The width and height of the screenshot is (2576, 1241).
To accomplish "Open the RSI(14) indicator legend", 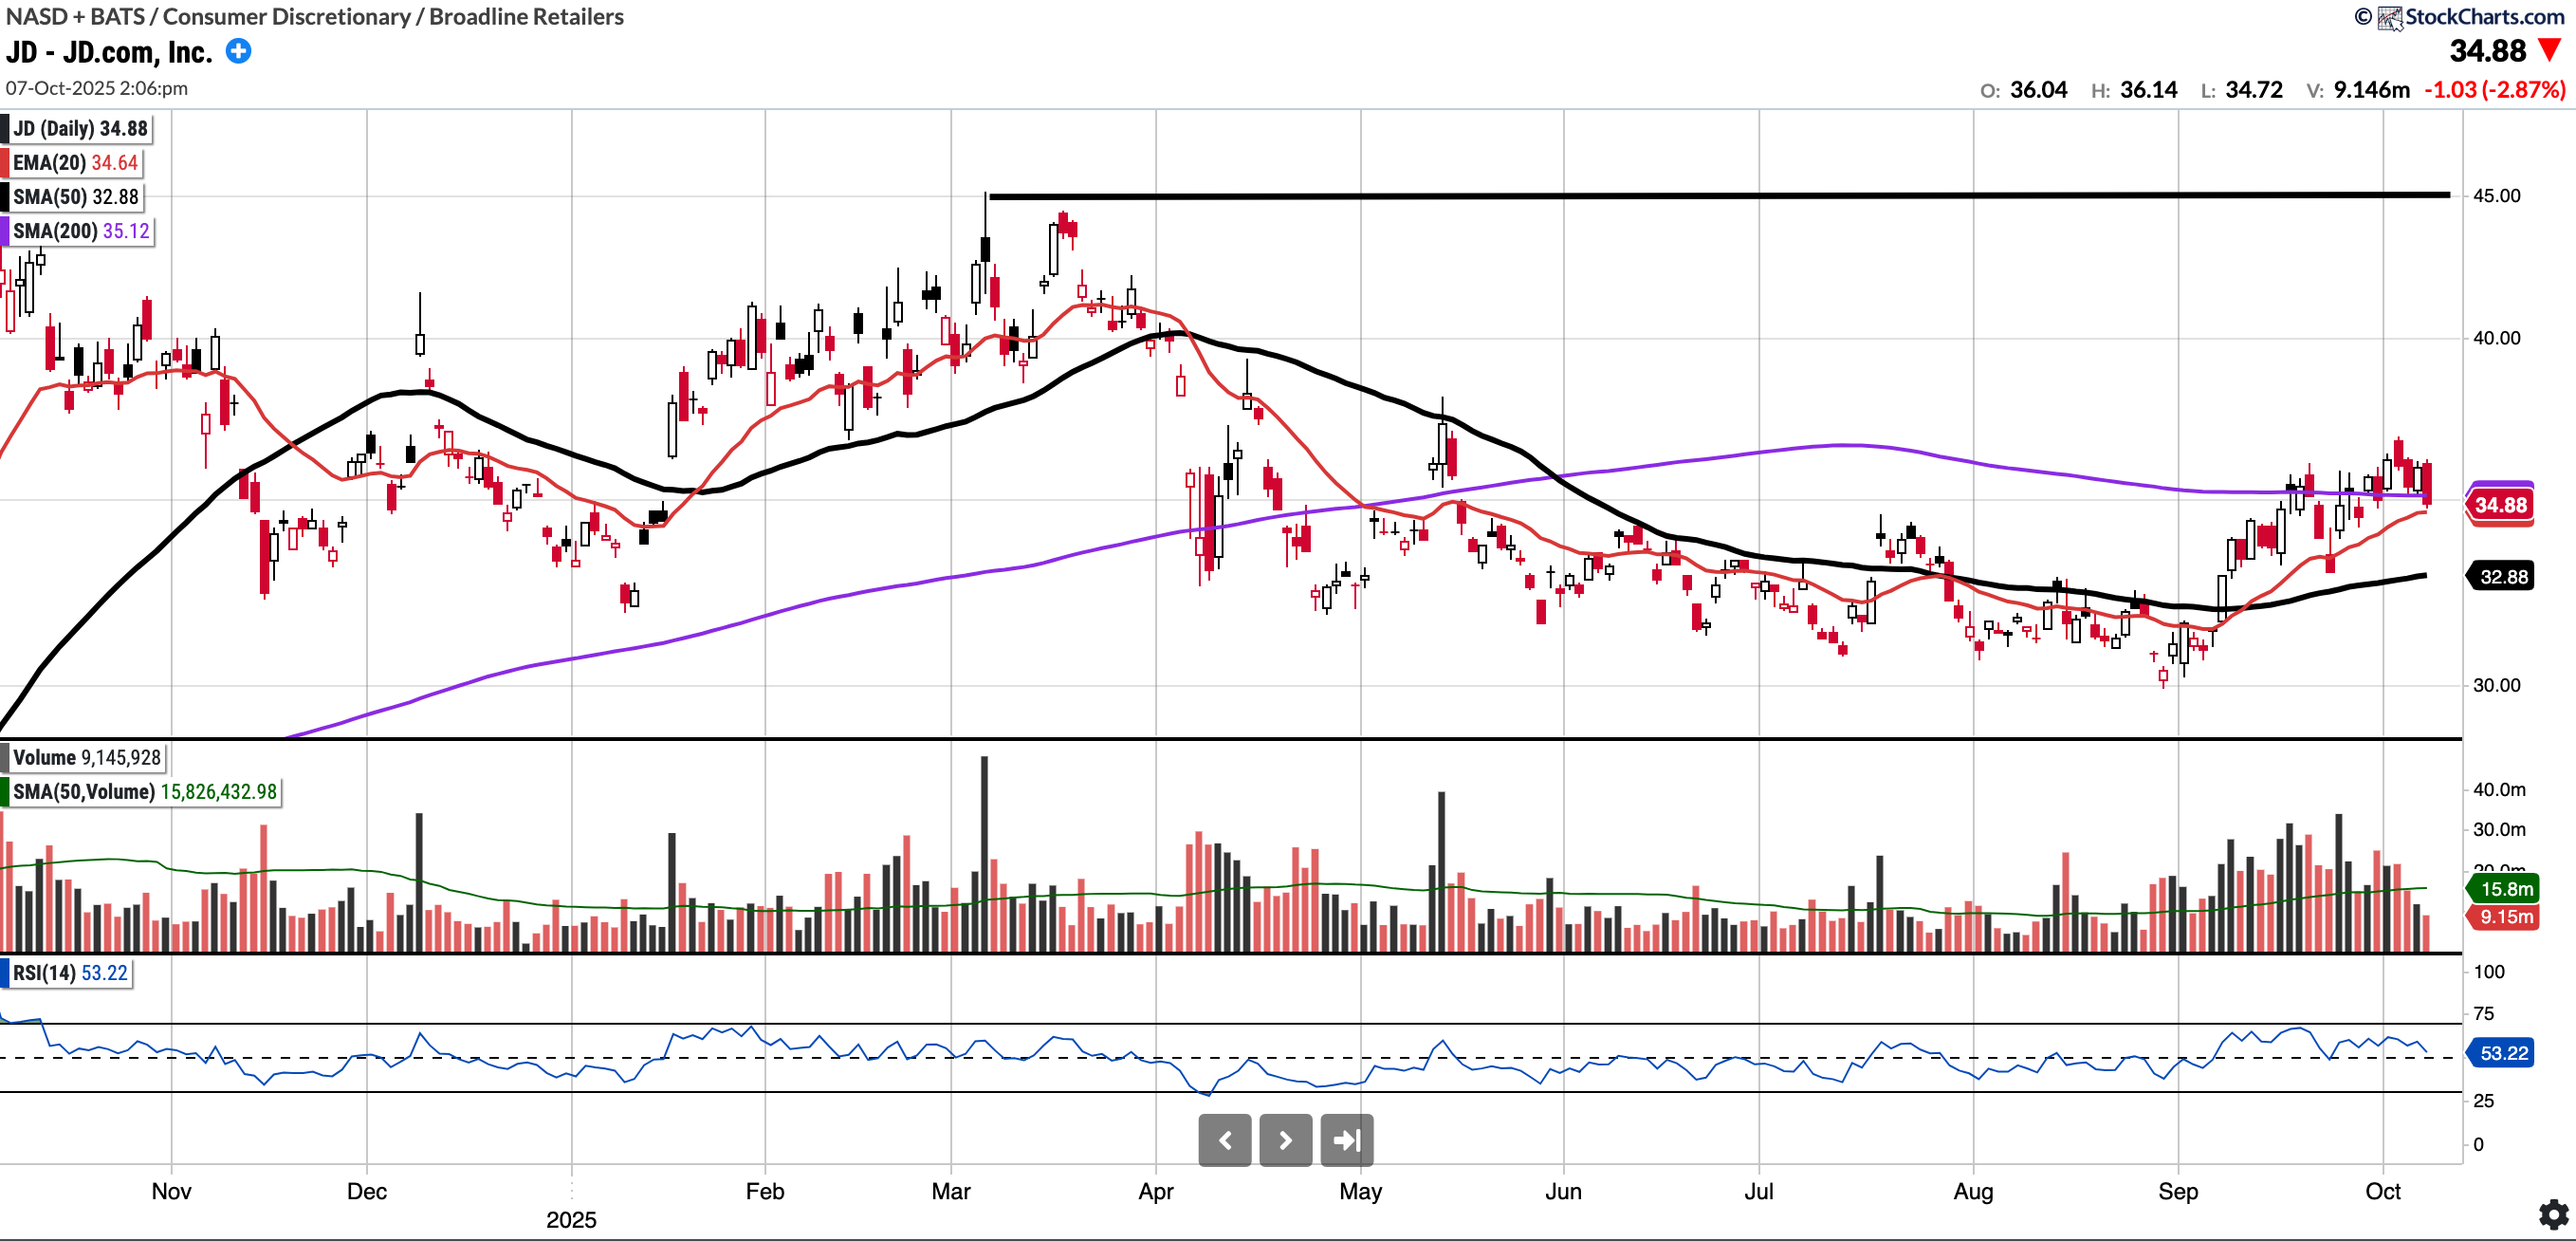I will click(70, 973).
